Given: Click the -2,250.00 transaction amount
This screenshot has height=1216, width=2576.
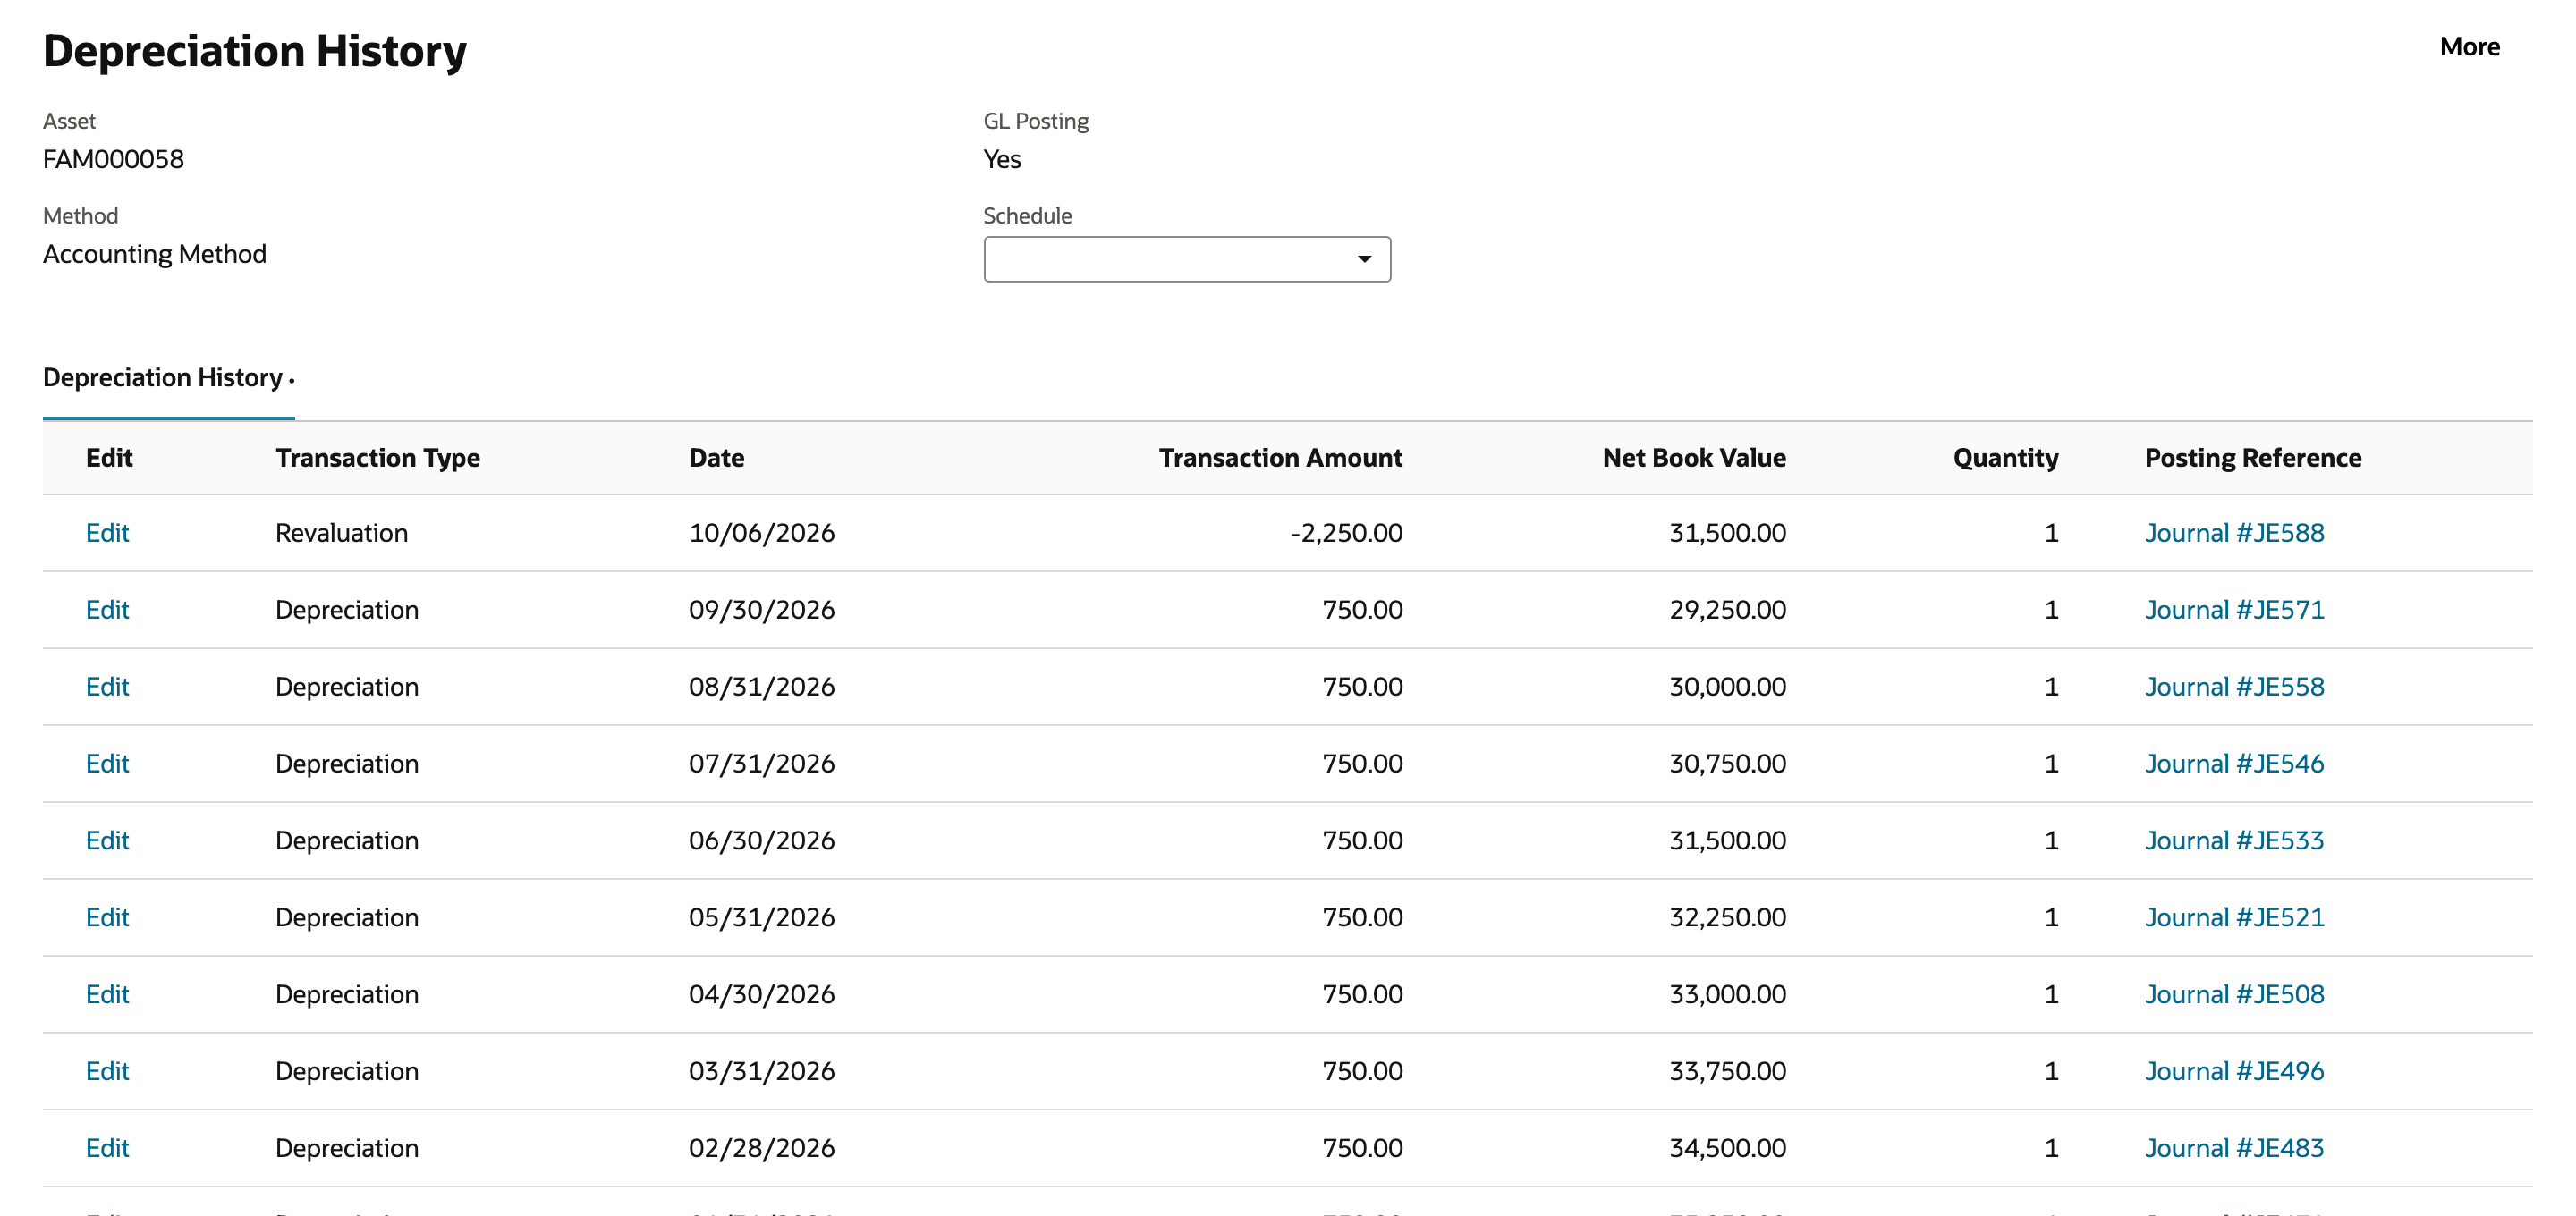Looking at the screenshot, I should 1346,533.
